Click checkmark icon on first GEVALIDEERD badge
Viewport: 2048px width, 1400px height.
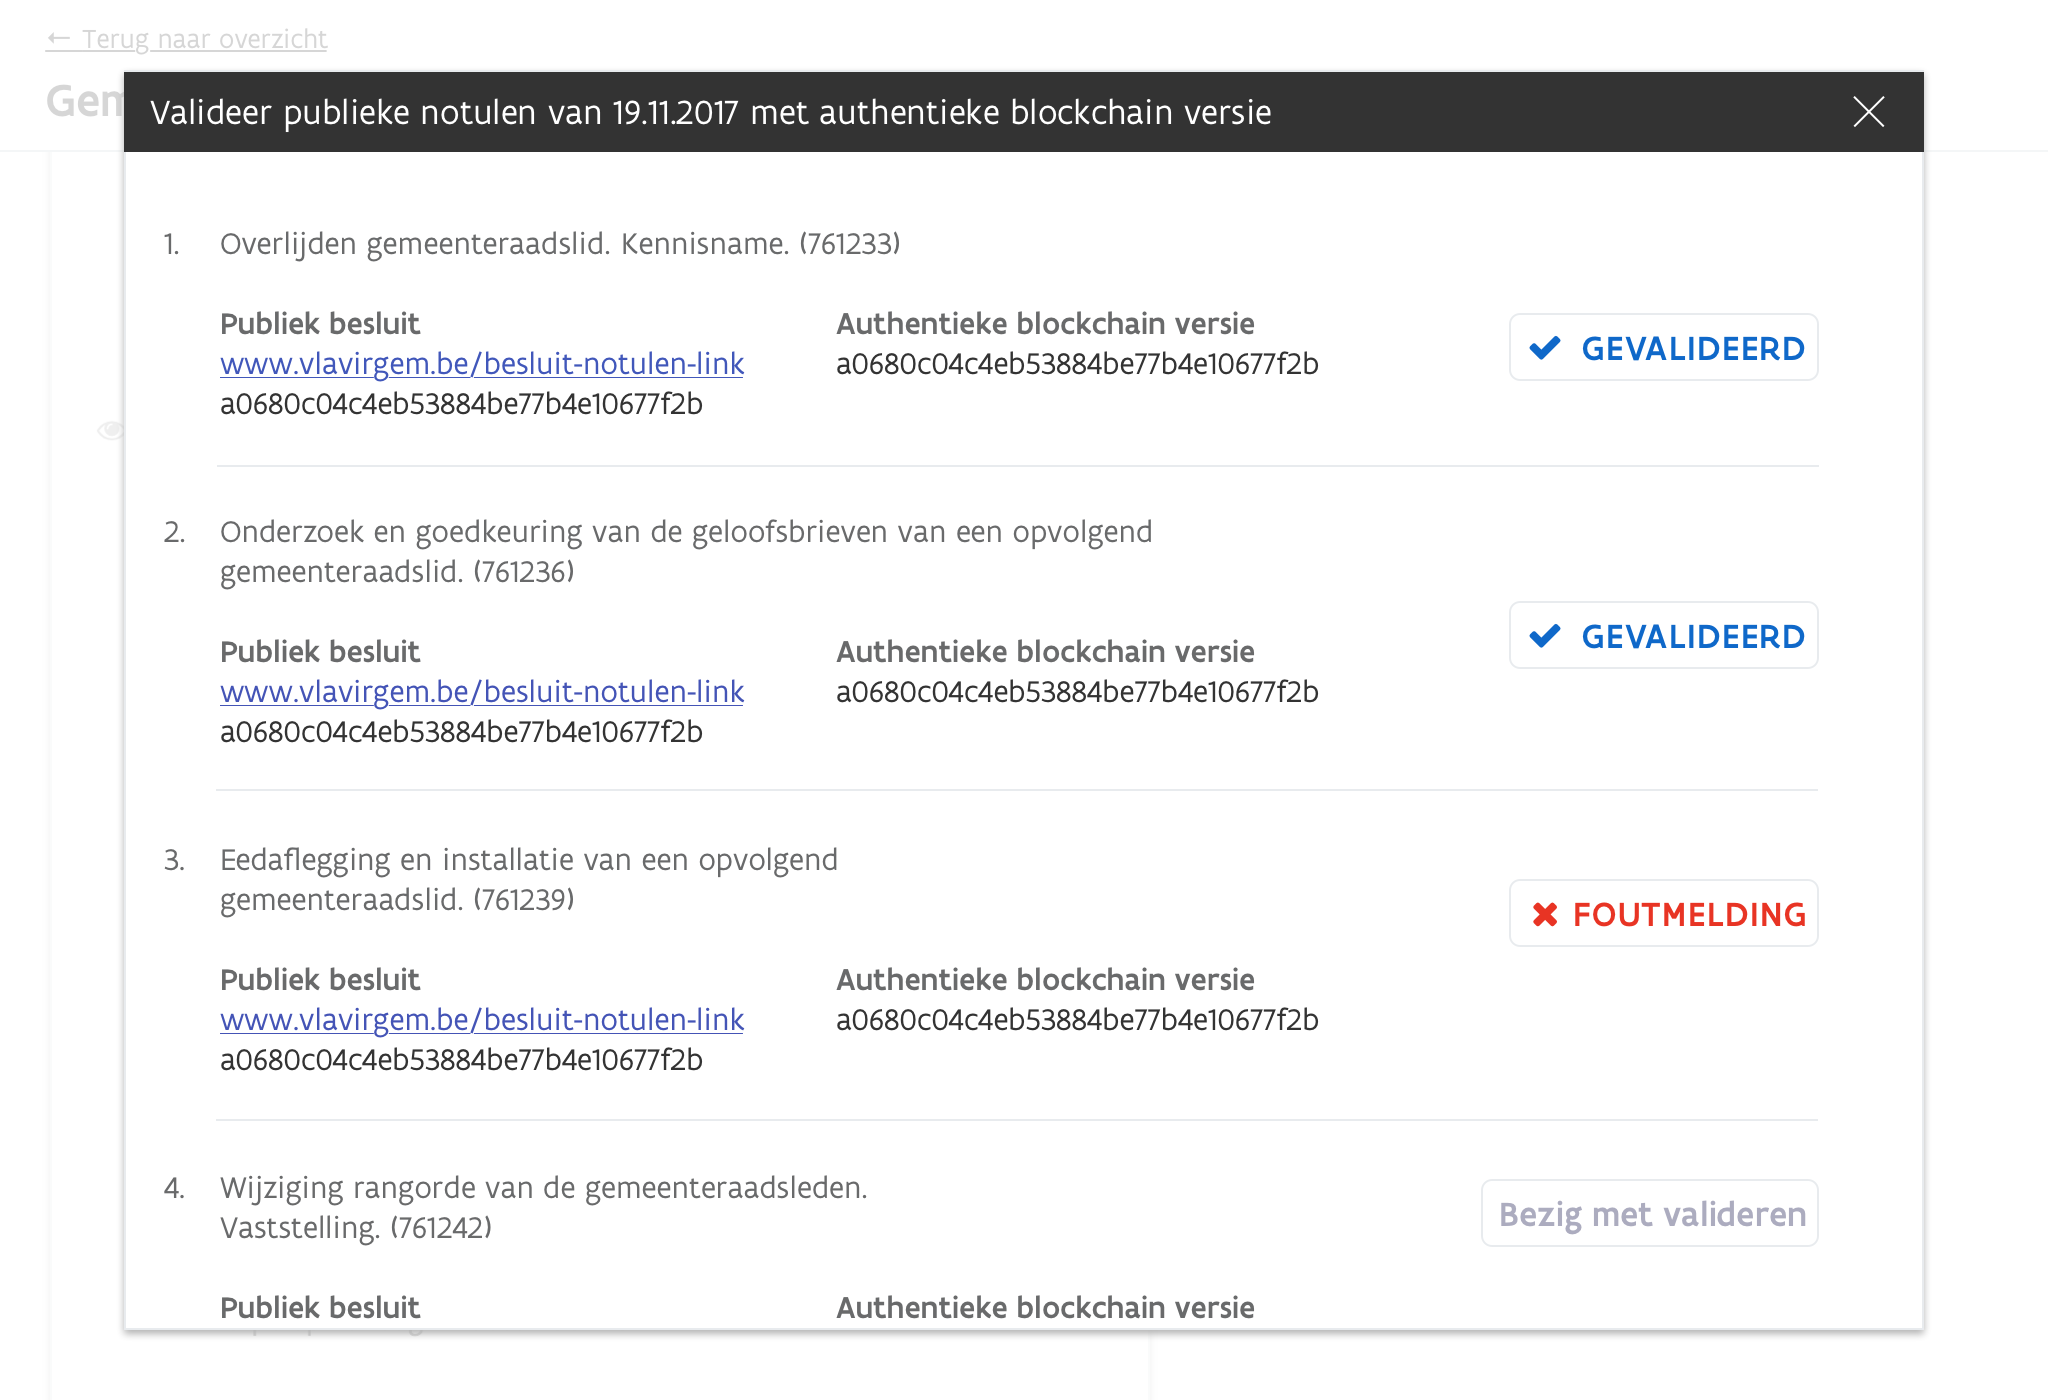point(1545,348)
